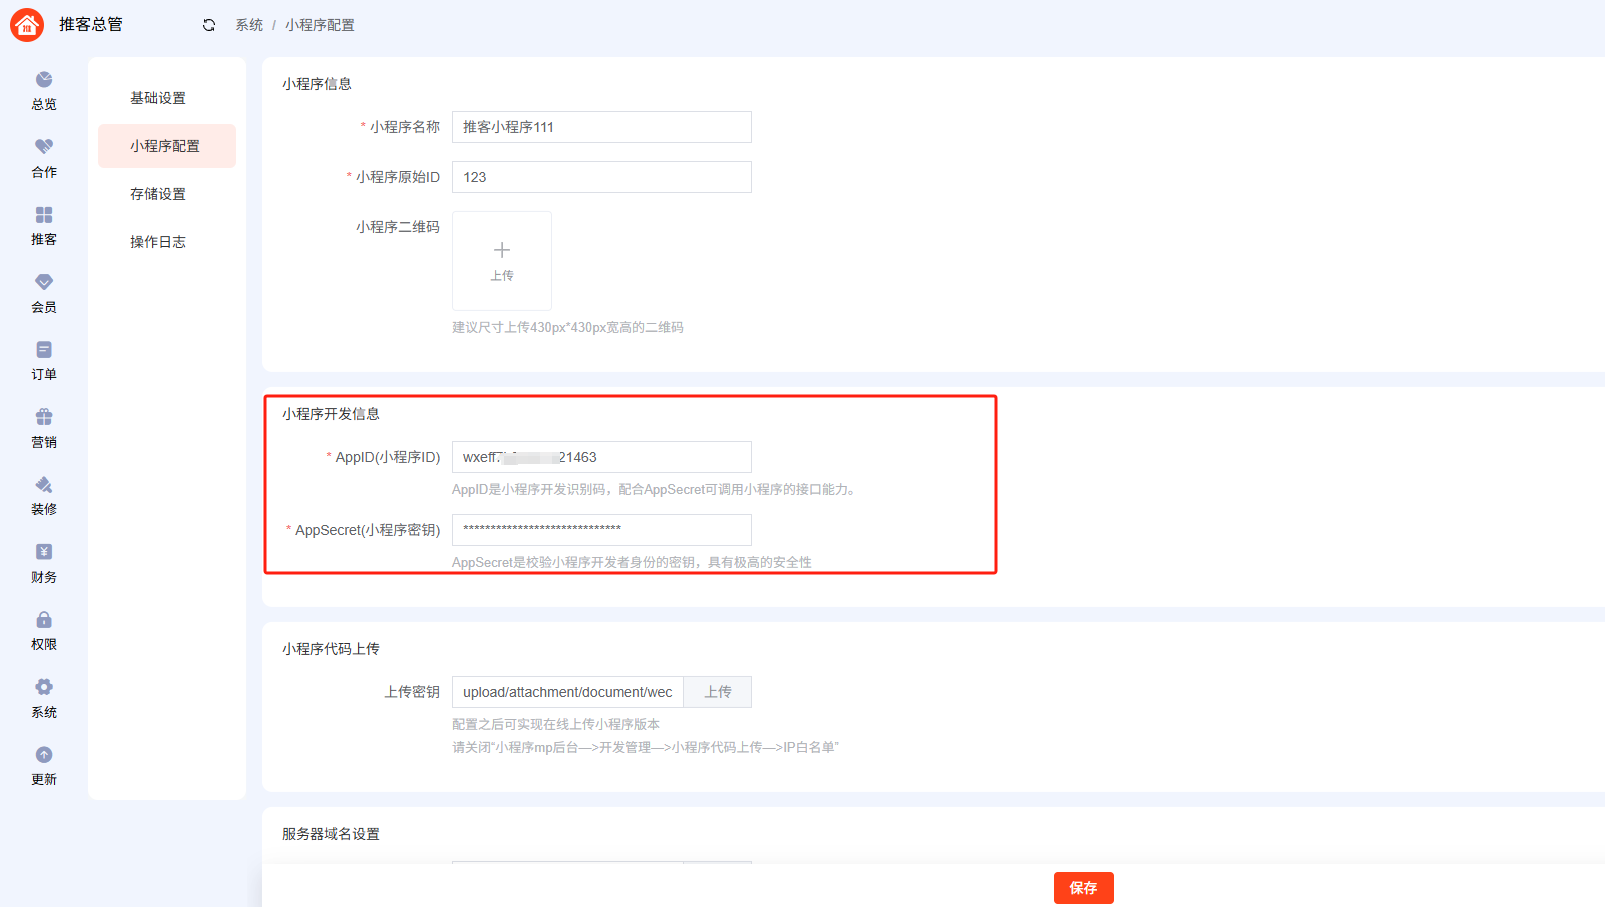Click the AppSecret password input field
Image resolution: width=1605 pixels, height=907 pixels.
601,530
